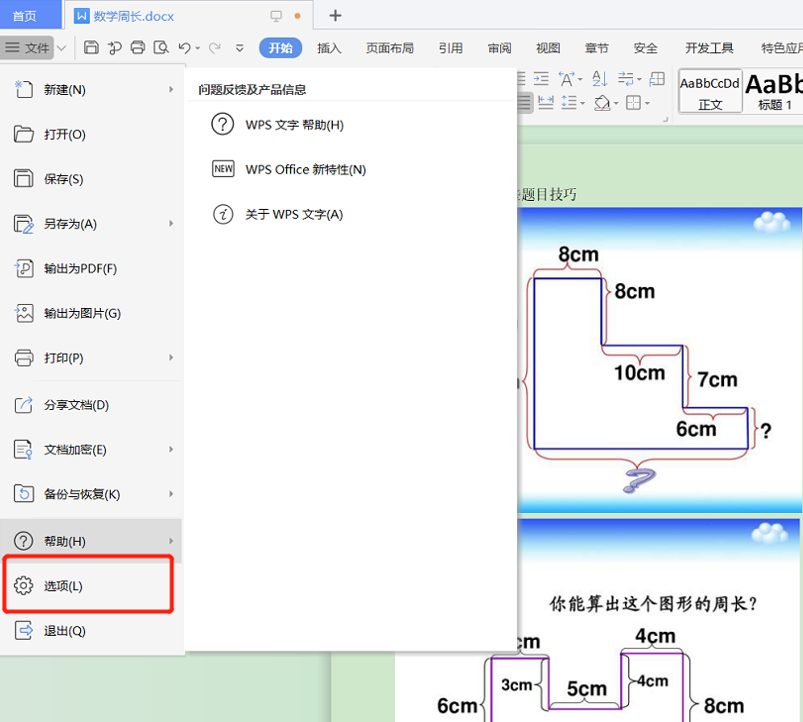Open the 插入 ribbon tab
The width and height of the screenshot is (803, 722).
point(329,48)
